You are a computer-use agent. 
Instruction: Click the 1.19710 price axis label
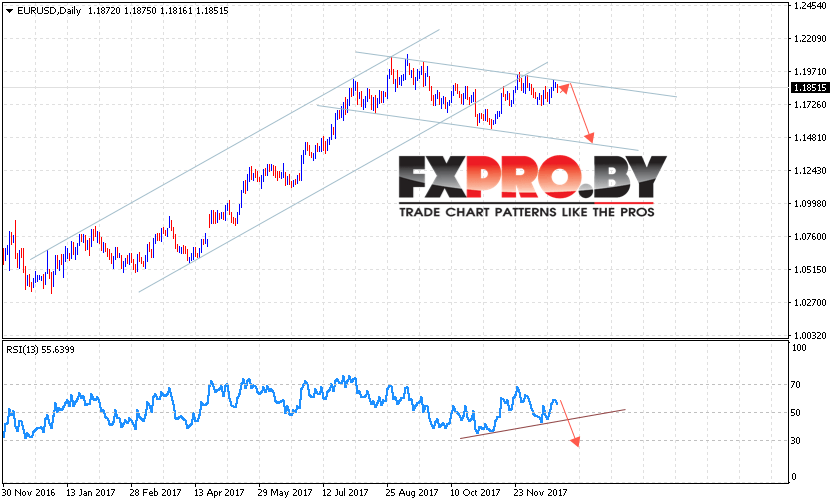[810, 72]
